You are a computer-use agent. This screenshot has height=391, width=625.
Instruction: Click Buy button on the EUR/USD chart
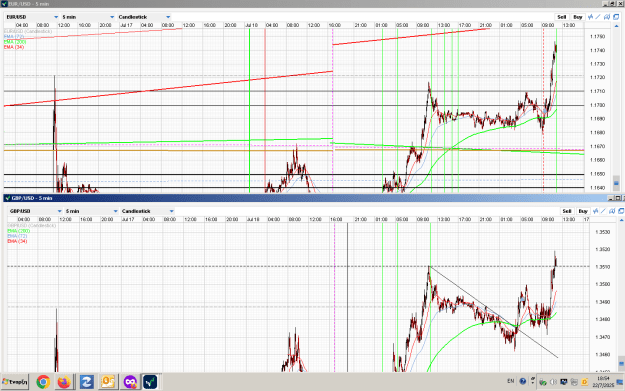click(578, 17)
